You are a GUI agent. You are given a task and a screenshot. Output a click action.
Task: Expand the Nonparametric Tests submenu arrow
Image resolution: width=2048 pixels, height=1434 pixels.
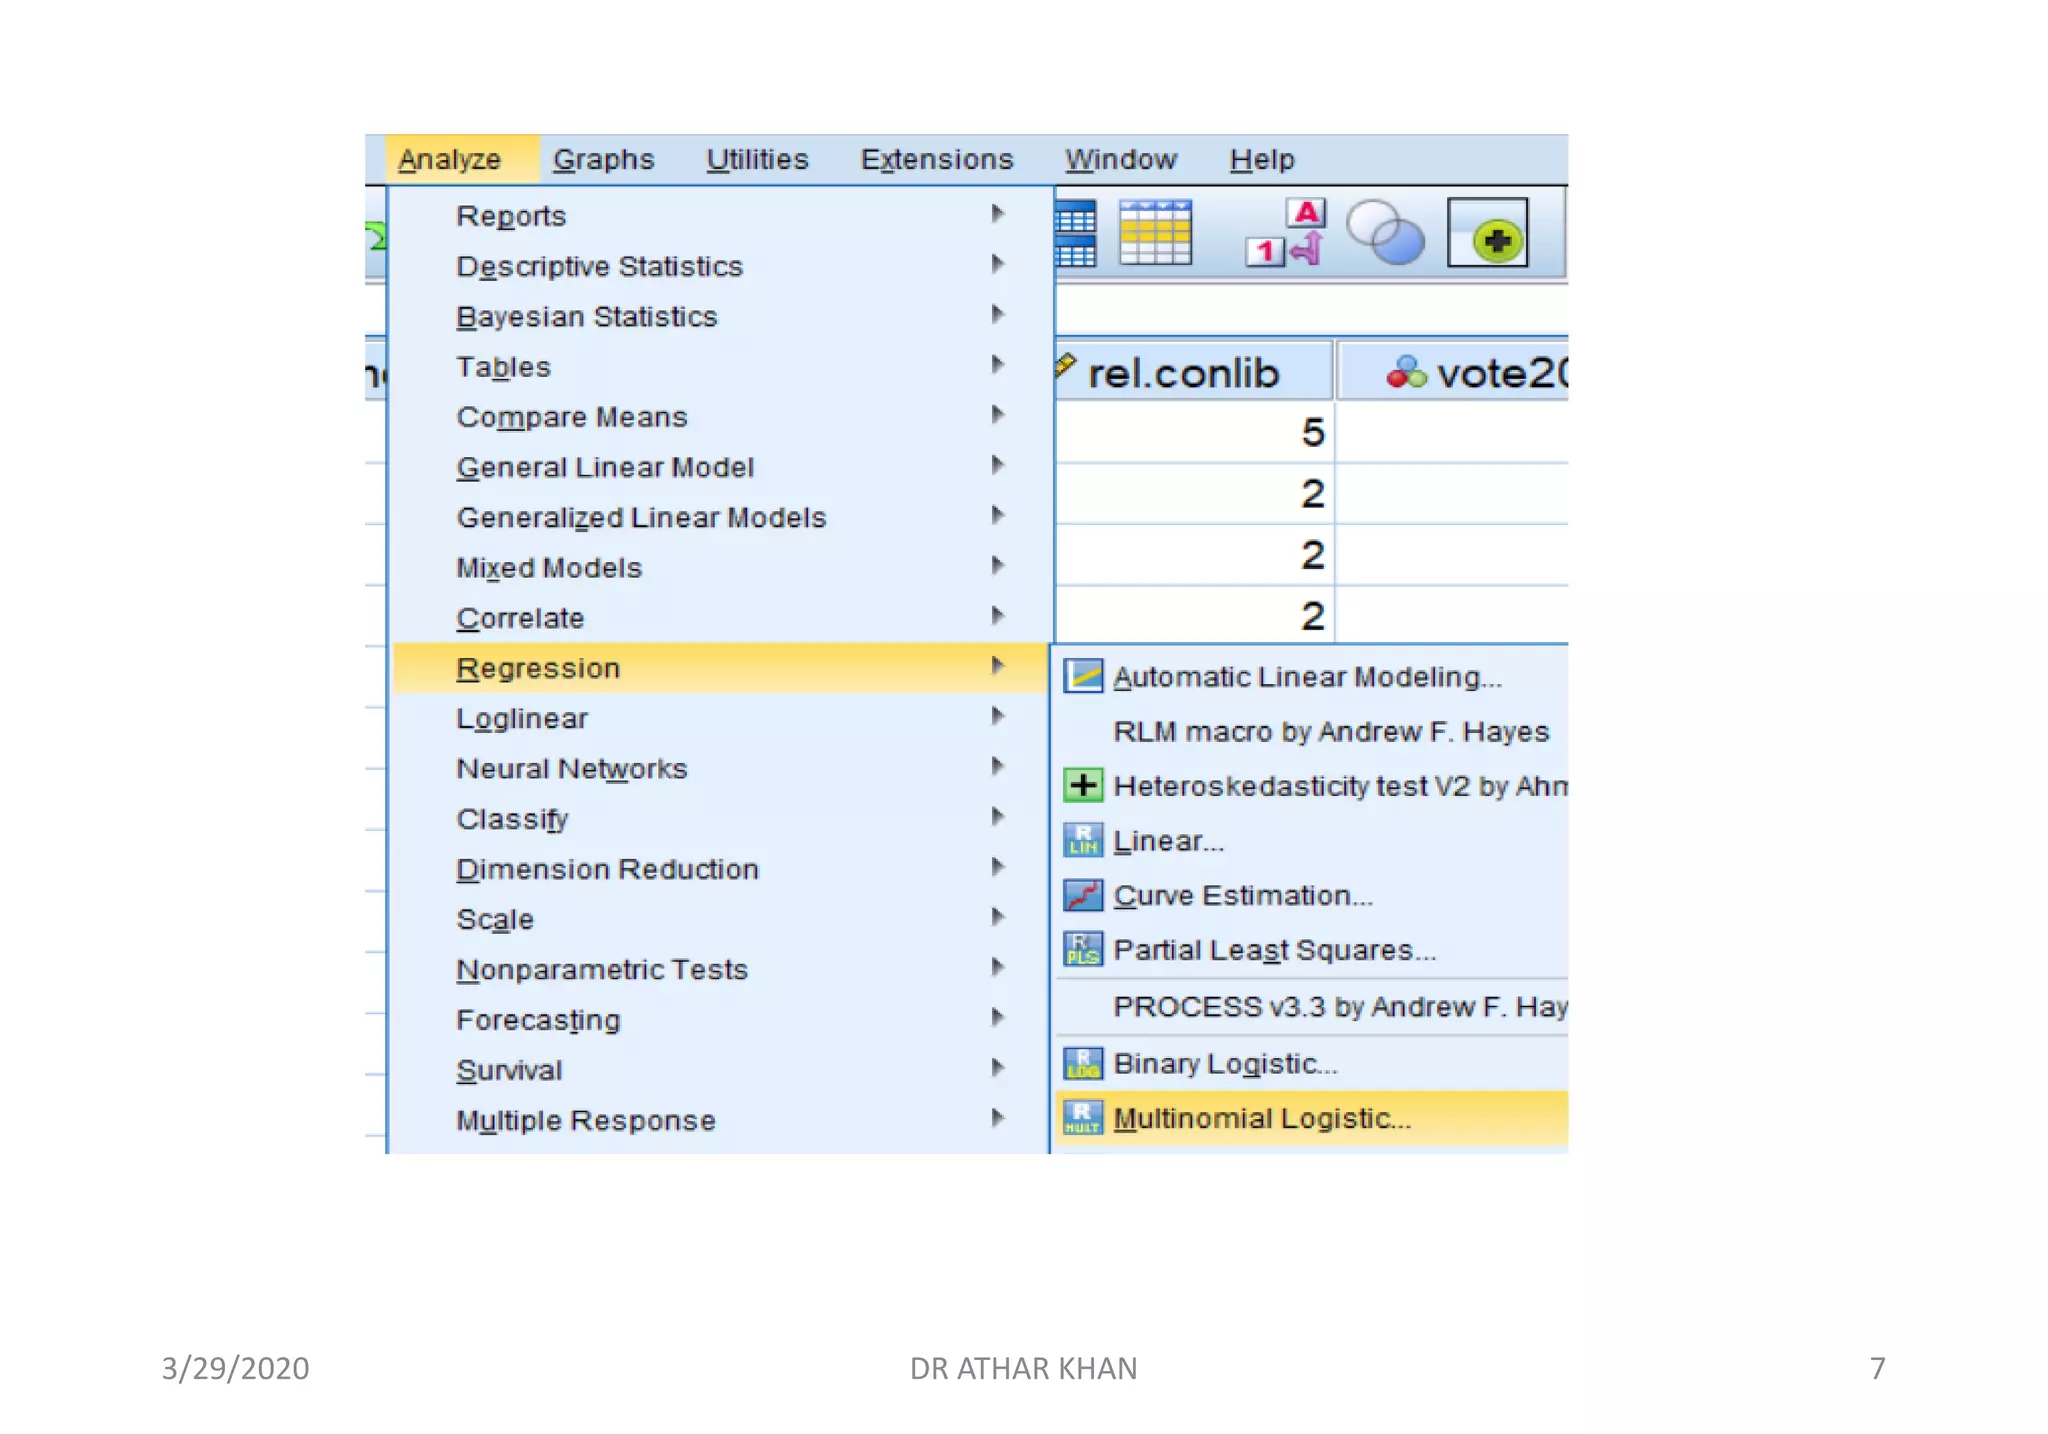coord(997,968)
